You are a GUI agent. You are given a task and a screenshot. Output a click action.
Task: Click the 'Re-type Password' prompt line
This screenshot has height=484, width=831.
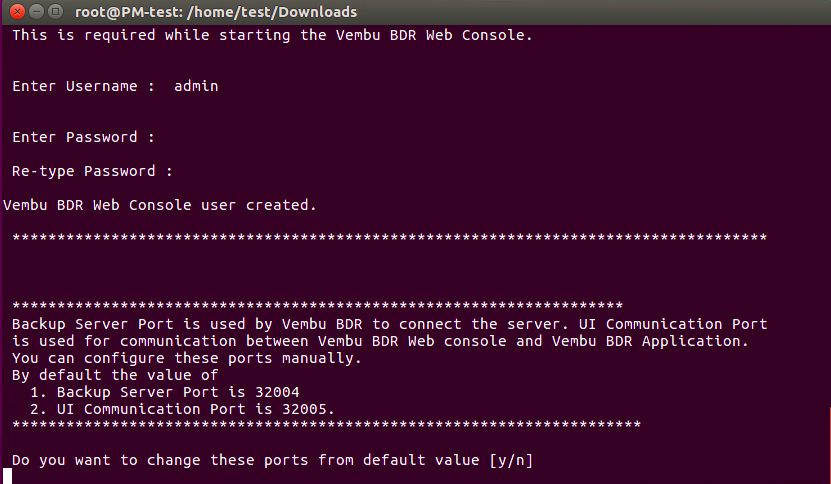pyautogui.click(x=92, y=171)
